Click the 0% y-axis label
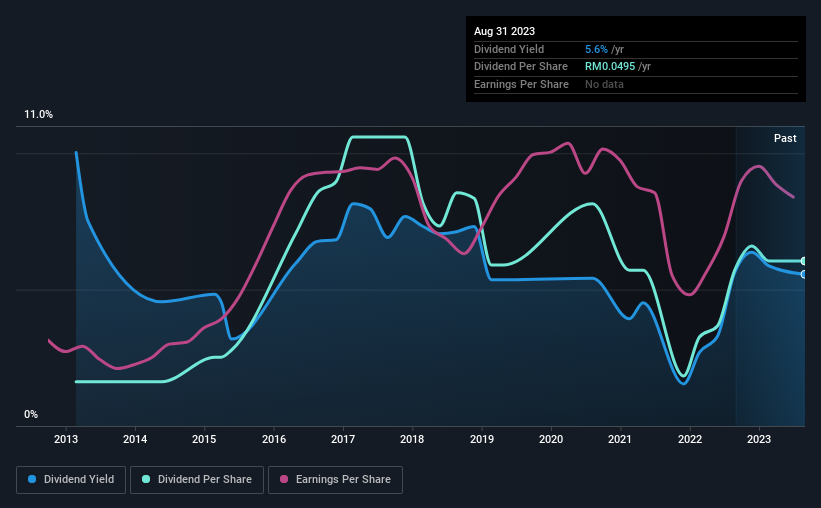 click(x=31, y=414)
